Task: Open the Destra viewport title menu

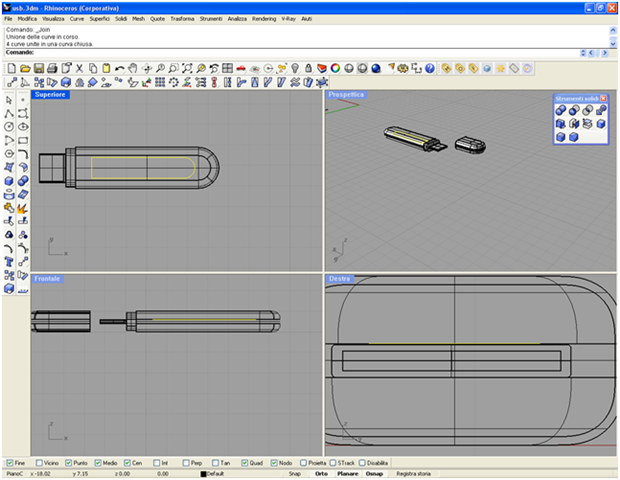Action: coord(340,279)
